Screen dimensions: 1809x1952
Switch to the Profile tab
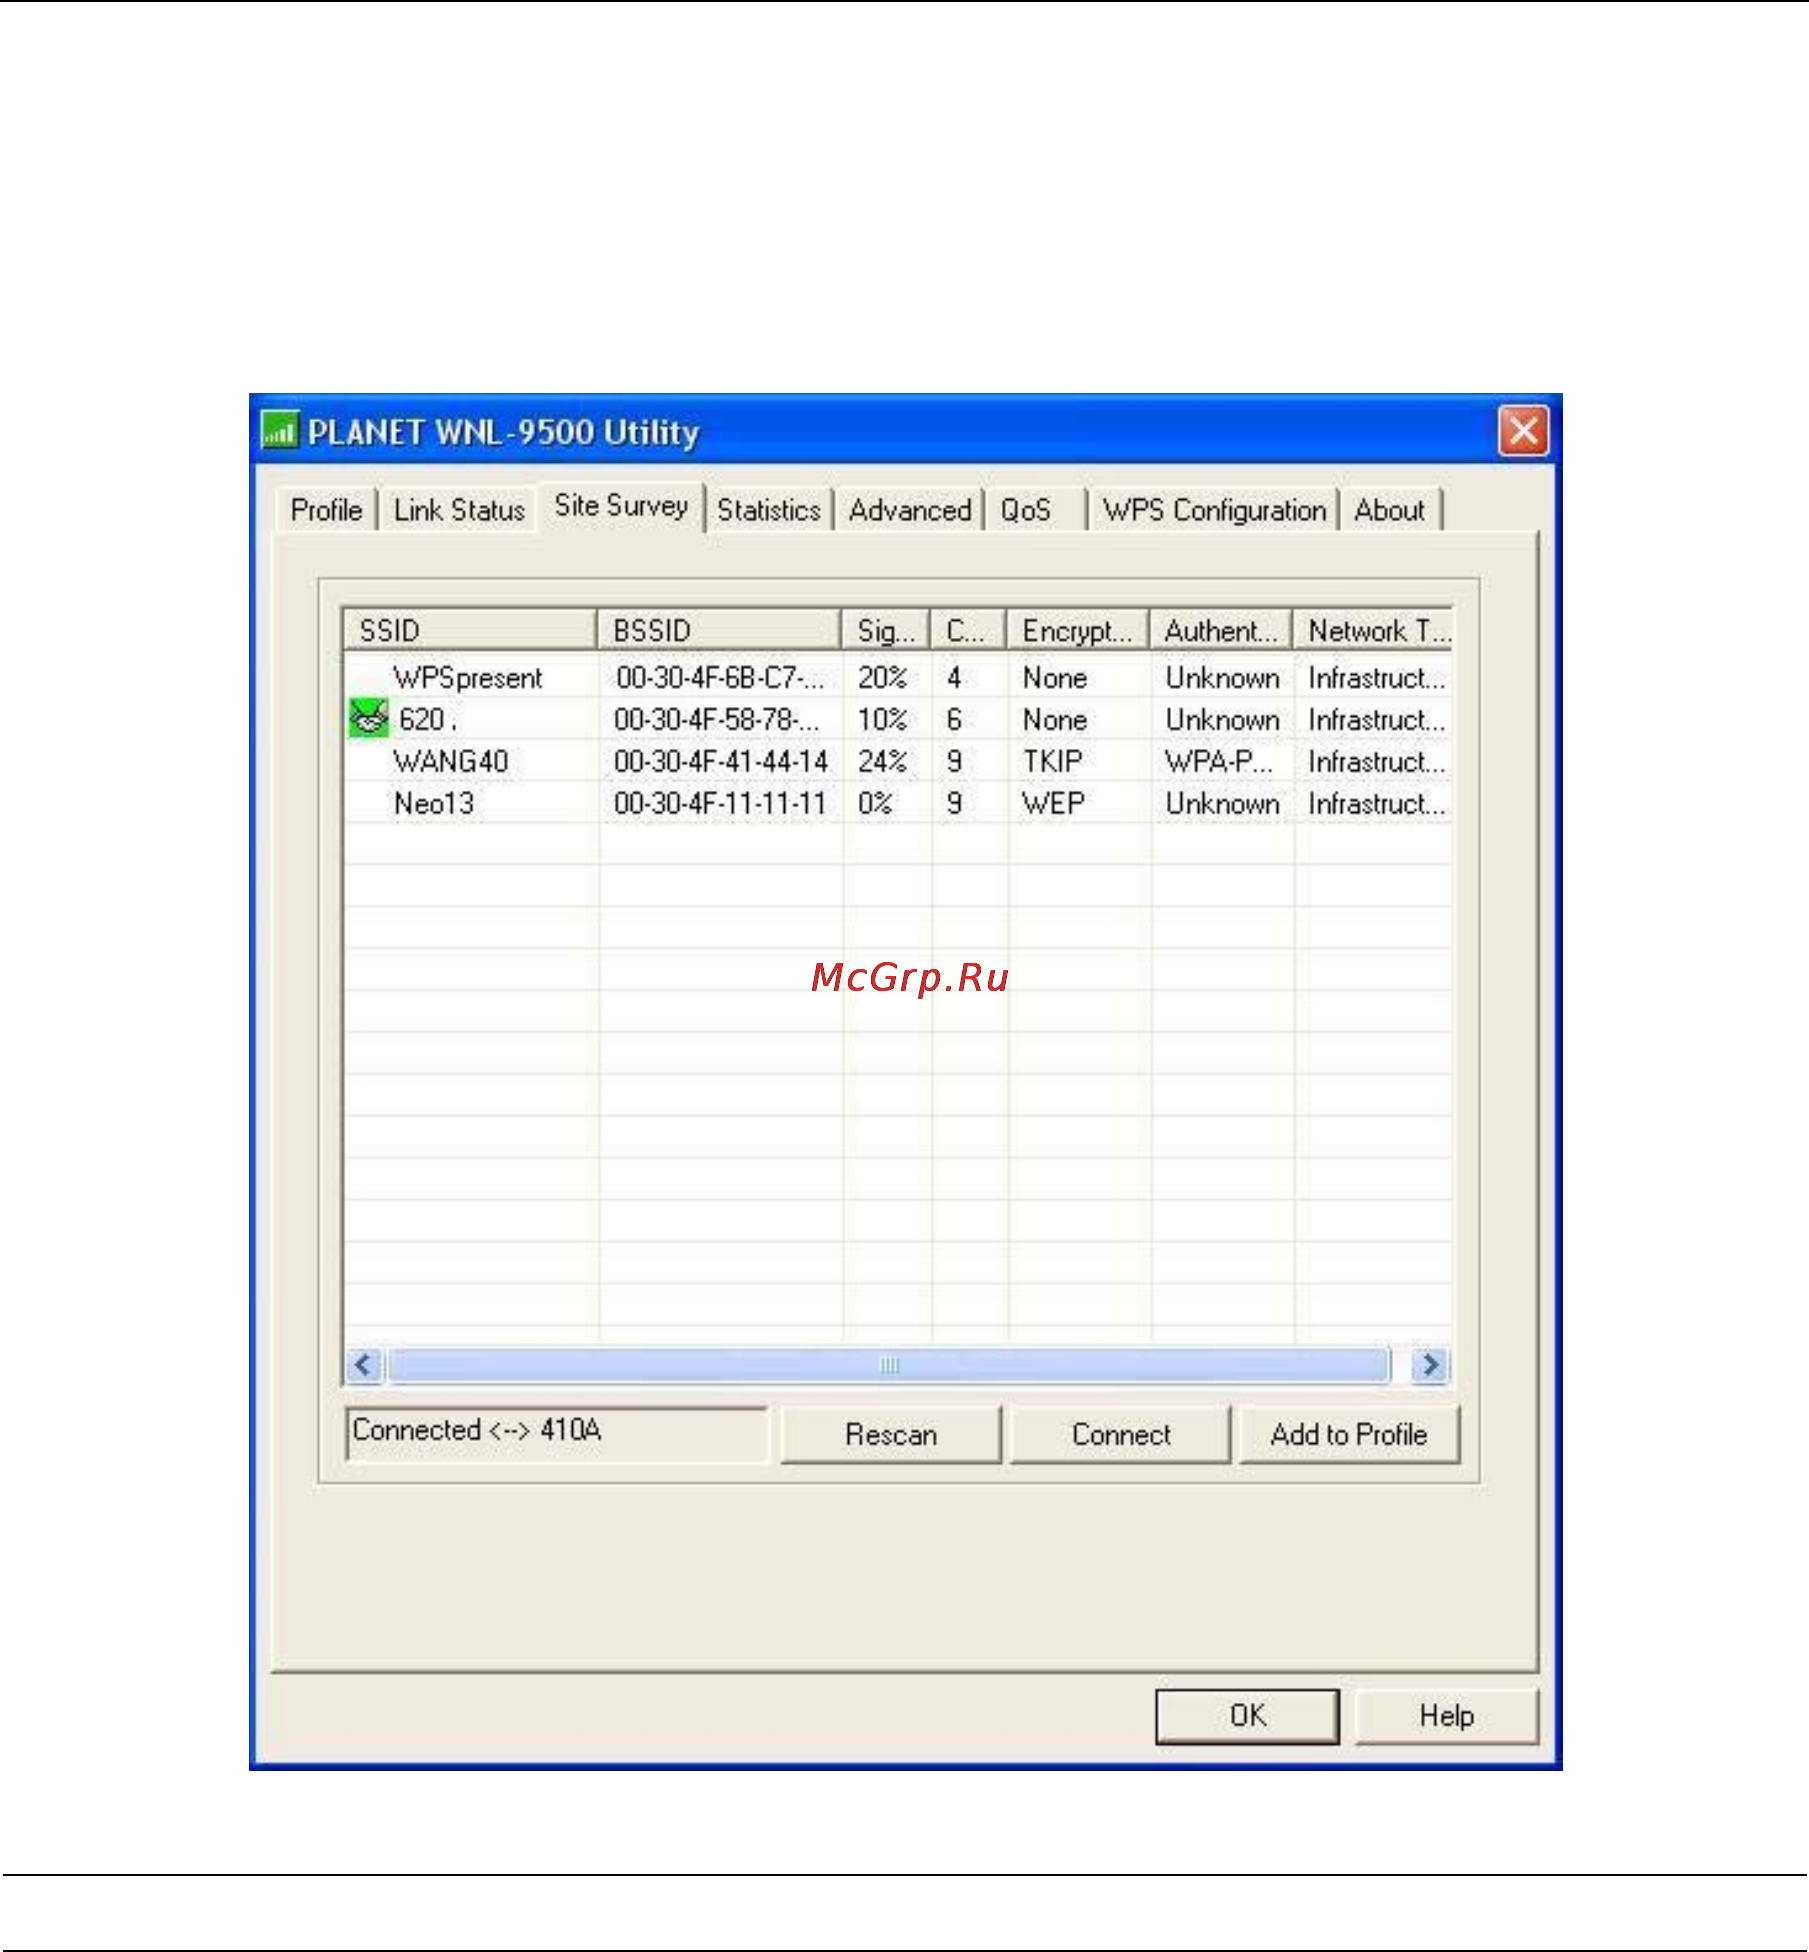[326, 510]
